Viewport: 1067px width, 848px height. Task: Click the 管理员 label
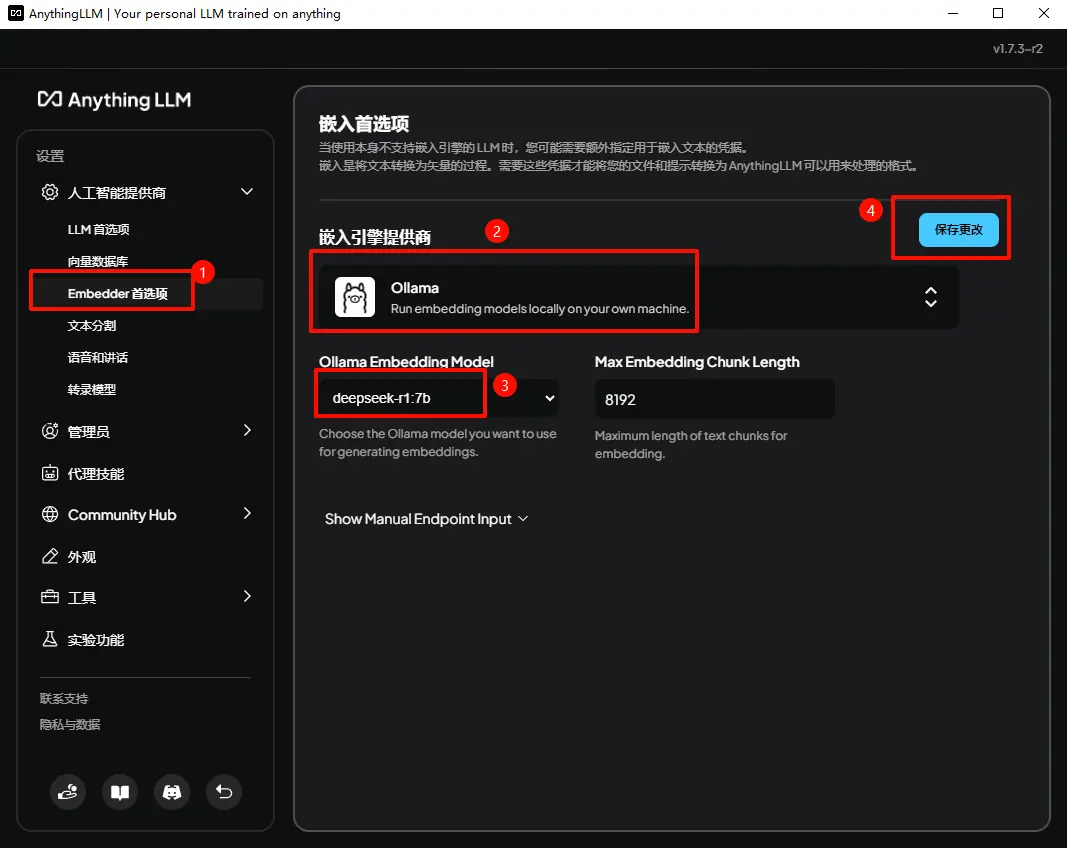(x=88, y=431)
